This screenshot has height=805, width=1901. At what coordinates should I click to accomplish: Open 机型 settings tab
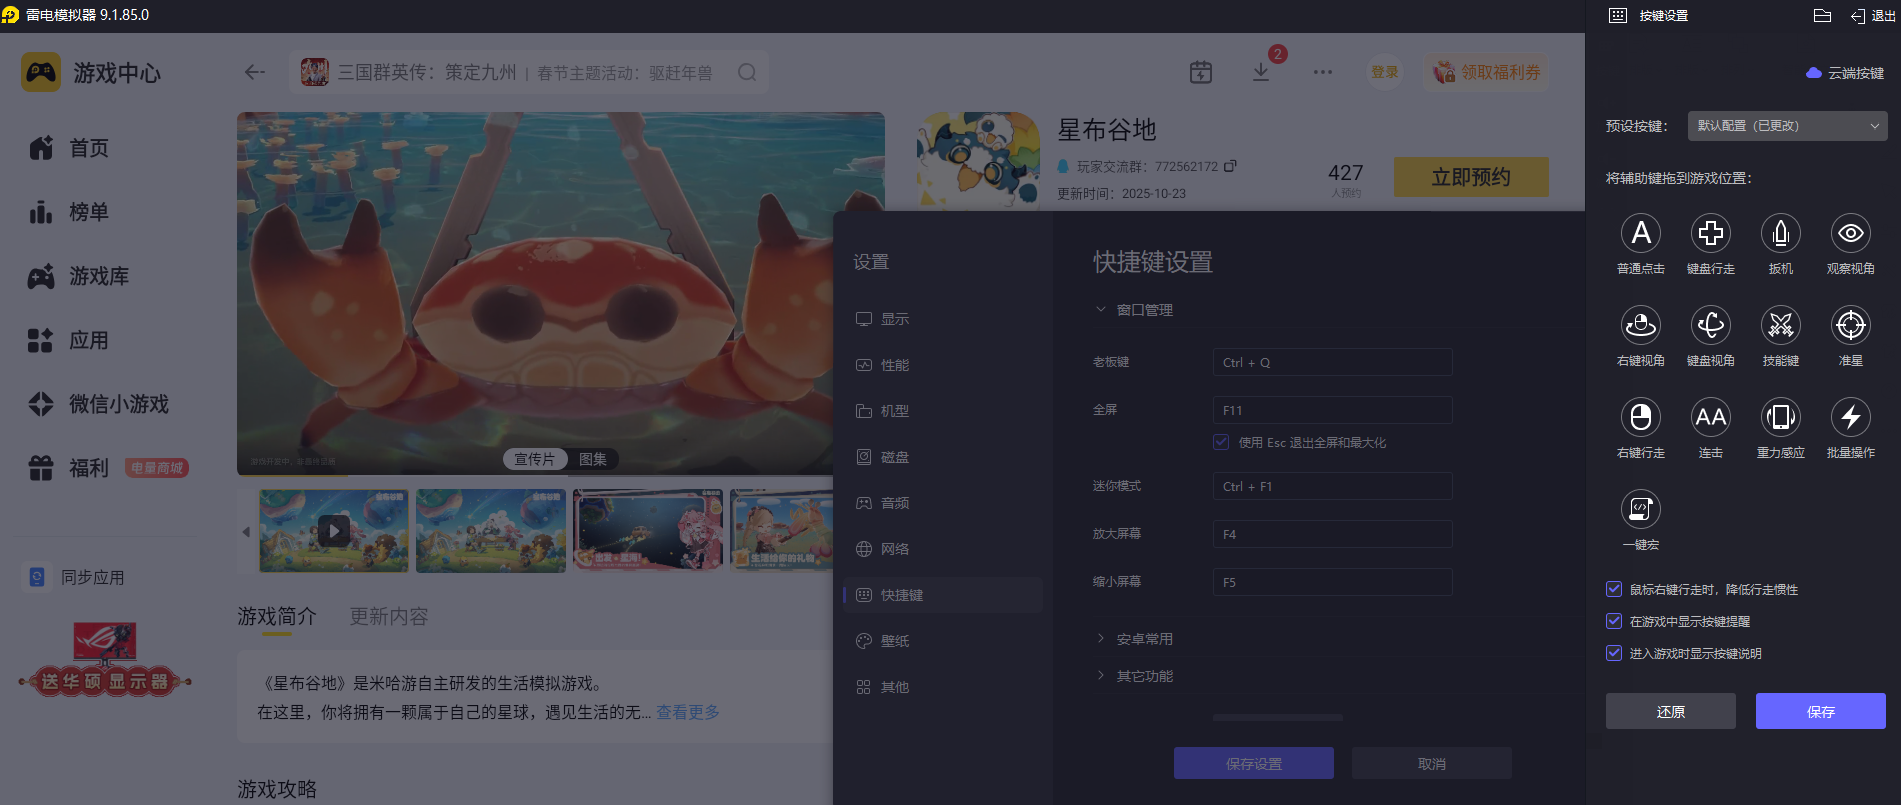click(943, 411)
